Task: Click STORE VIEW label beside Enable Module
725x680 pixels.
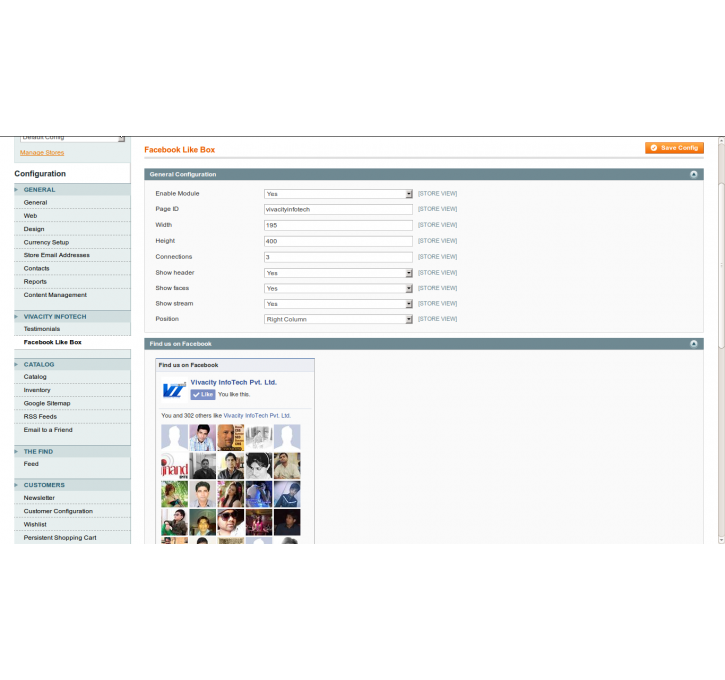Action: pos(437,194)
